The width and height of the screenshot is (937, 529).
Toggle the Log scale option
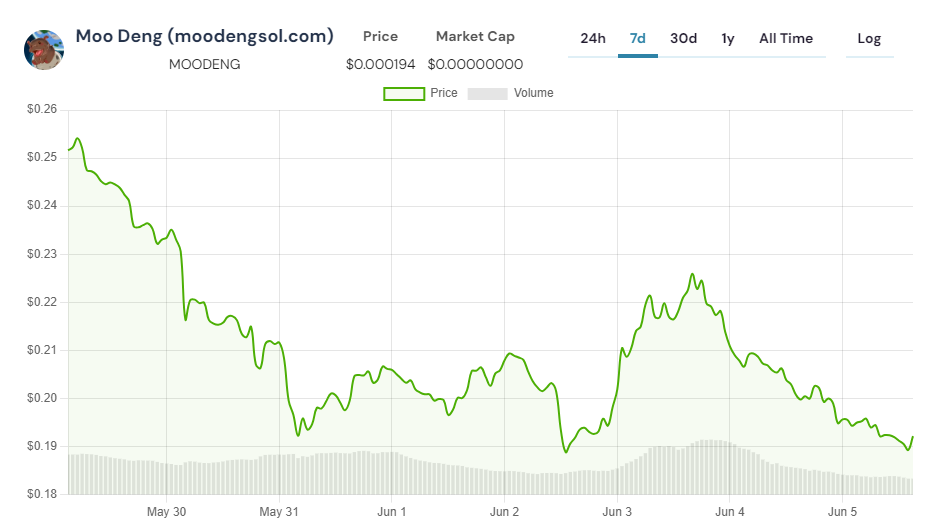(869, 39)
